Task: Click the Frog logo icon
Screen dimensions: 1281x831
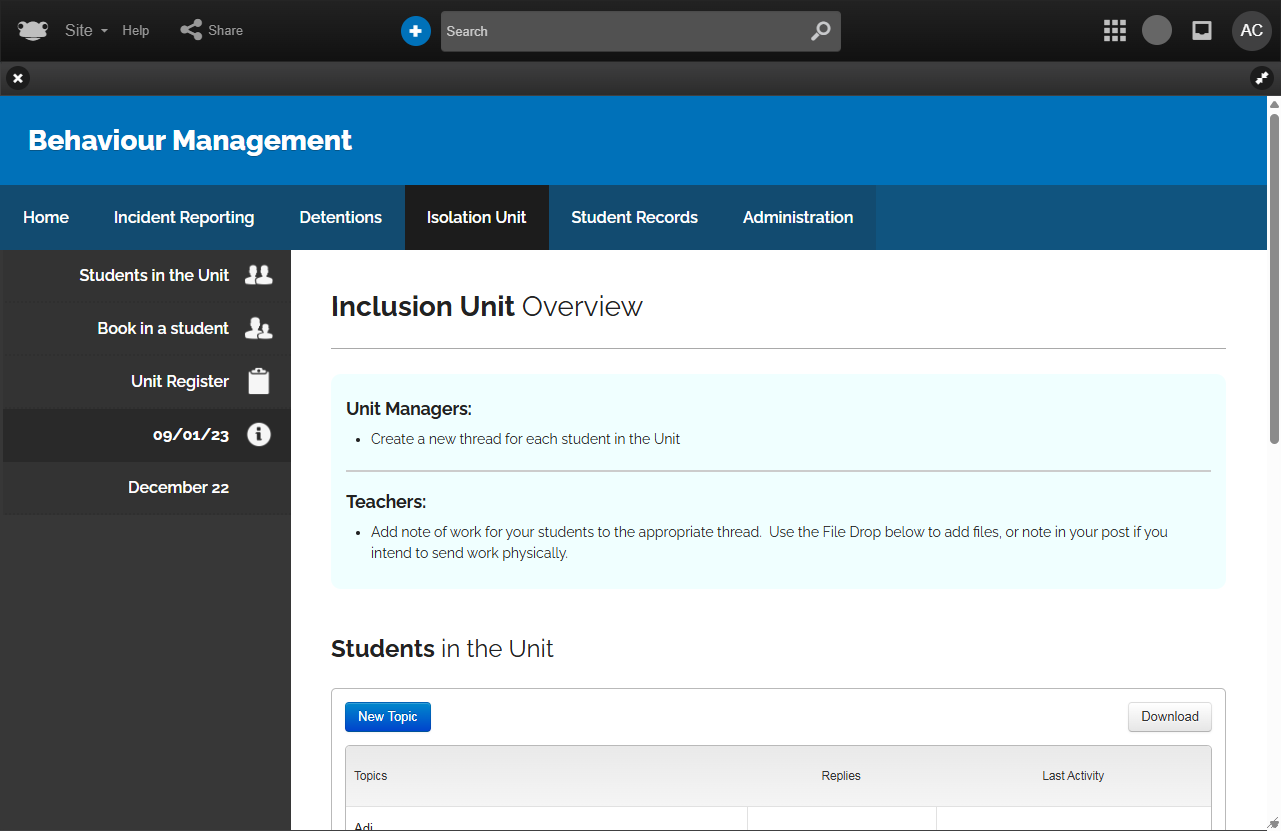Action: pos(32,30)
